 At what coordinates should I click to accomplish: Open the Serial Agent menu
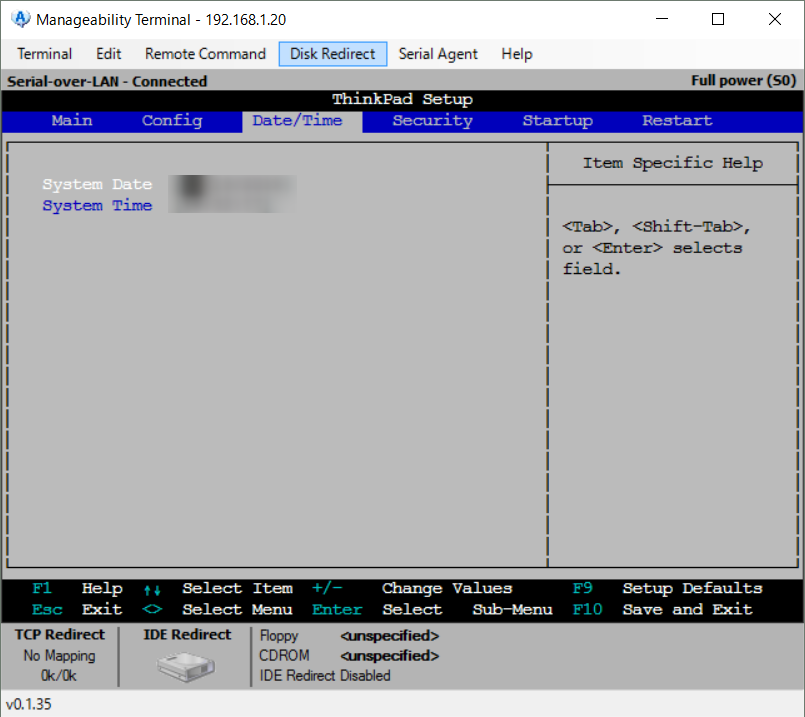438,54
